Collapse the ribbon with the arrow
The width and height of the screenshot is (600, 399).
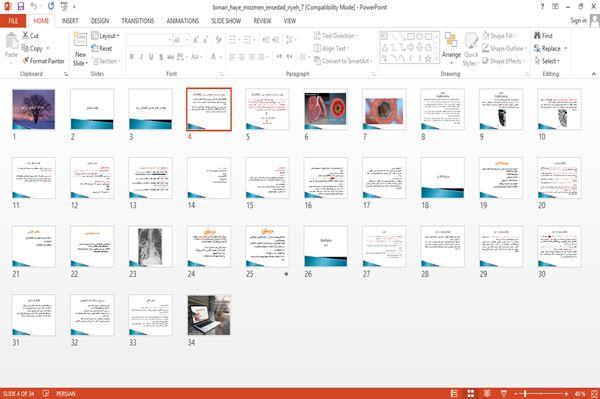594,74
